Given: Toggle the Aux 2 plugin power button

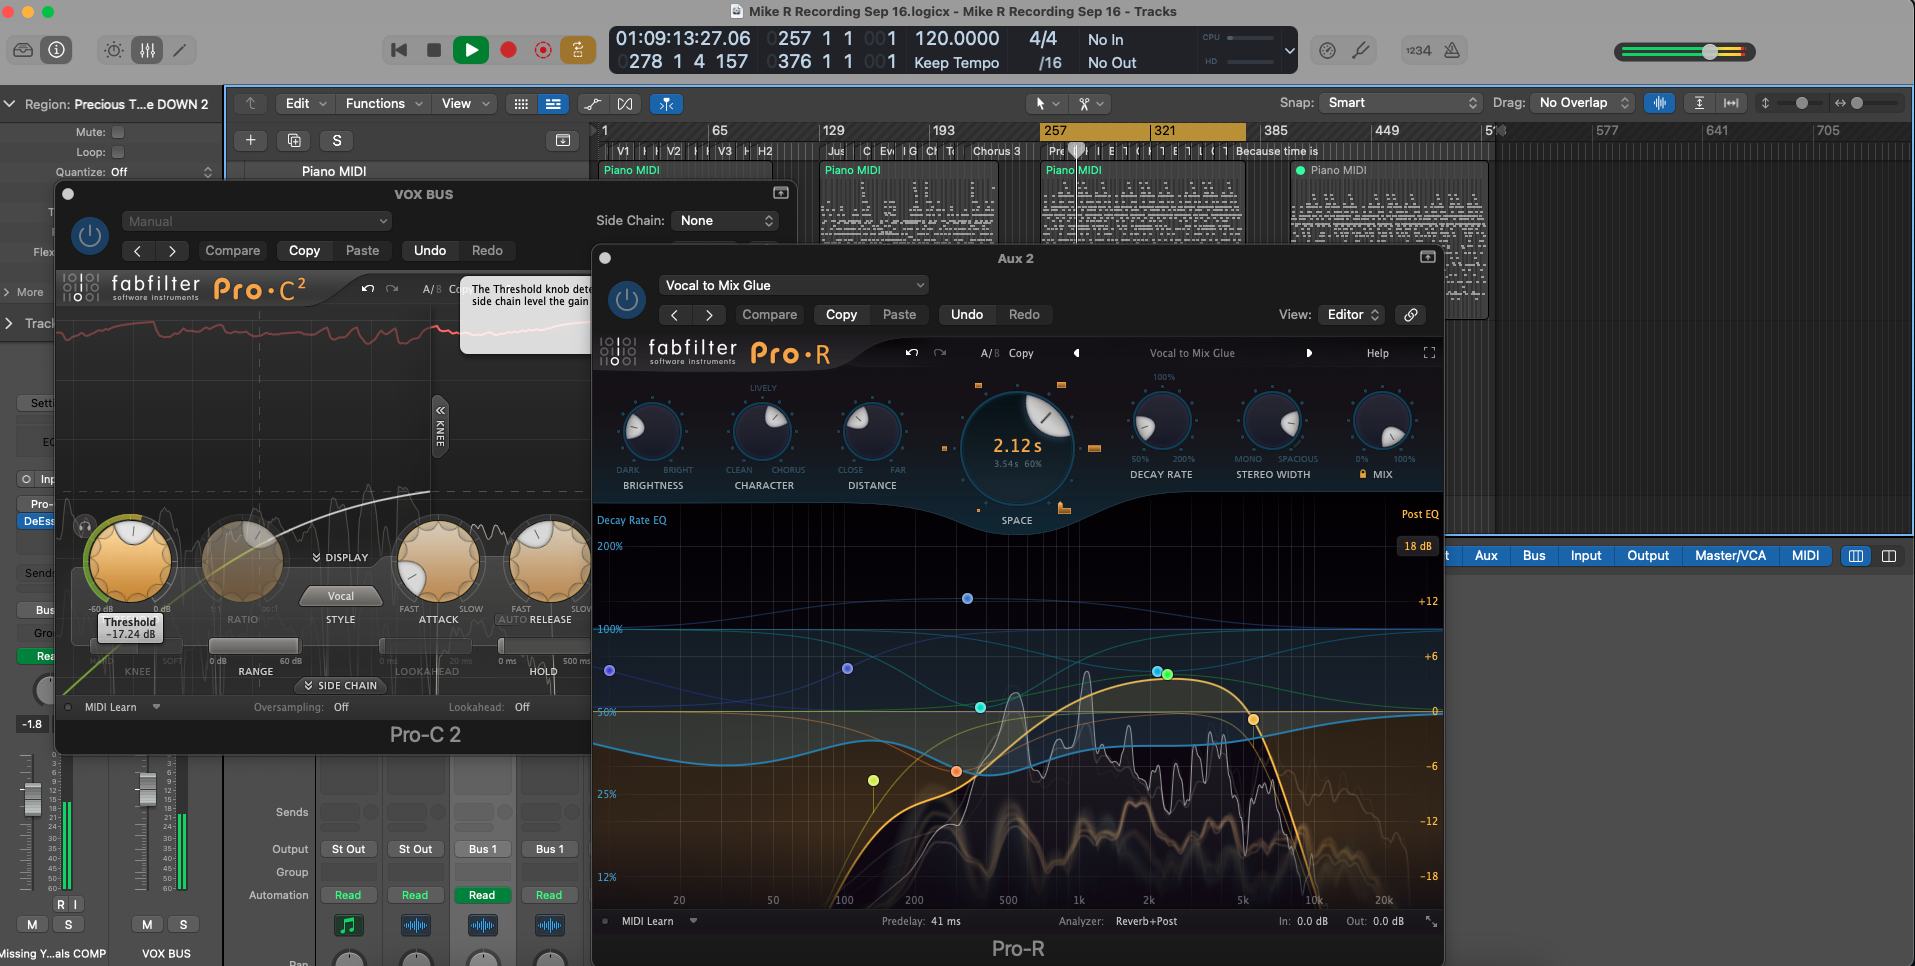Looking at the screenshot, I should (627, 299).
